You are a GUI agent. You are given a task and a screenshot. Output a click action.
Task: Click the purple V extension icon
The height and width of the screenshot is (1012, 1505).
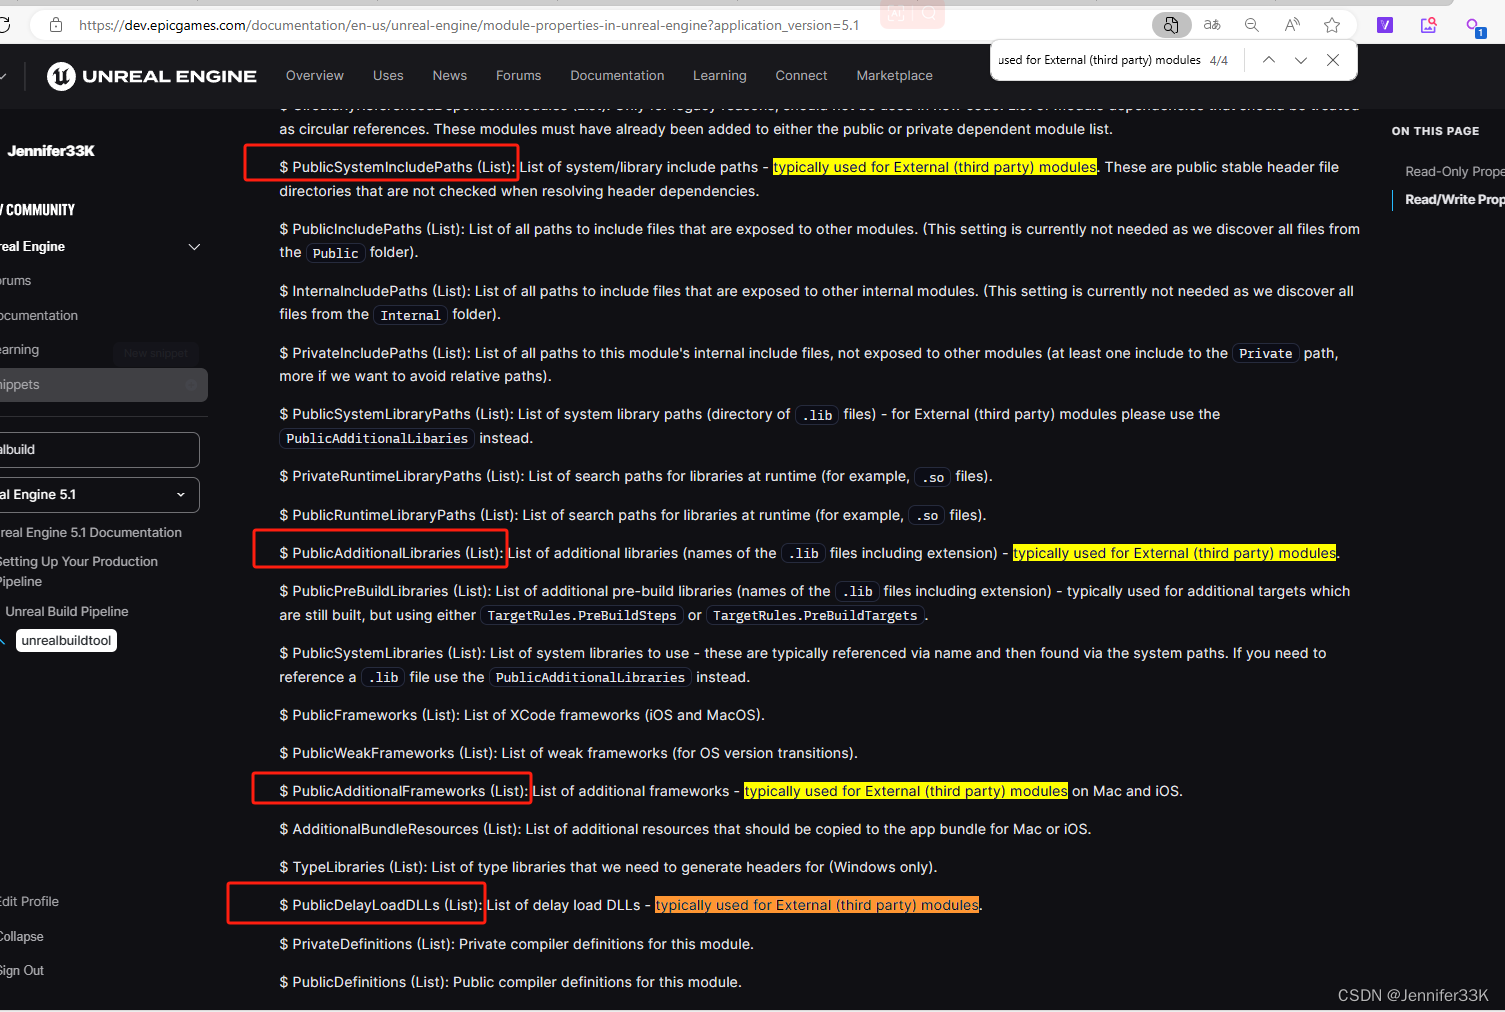tap(1384, 25)
